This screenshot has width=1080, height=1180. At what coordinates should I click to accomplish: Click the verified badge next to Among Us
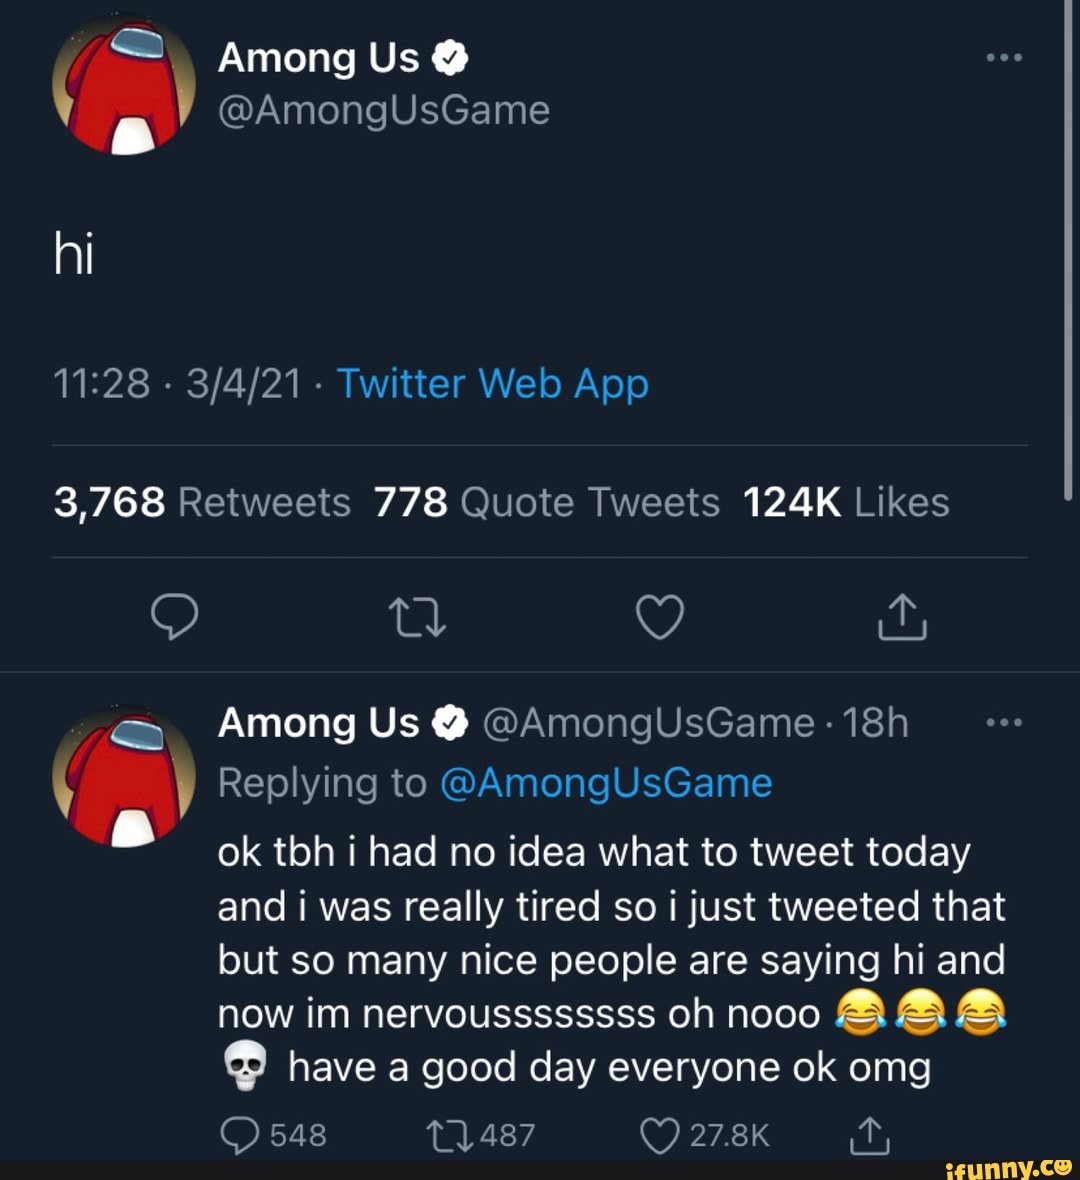448,56
